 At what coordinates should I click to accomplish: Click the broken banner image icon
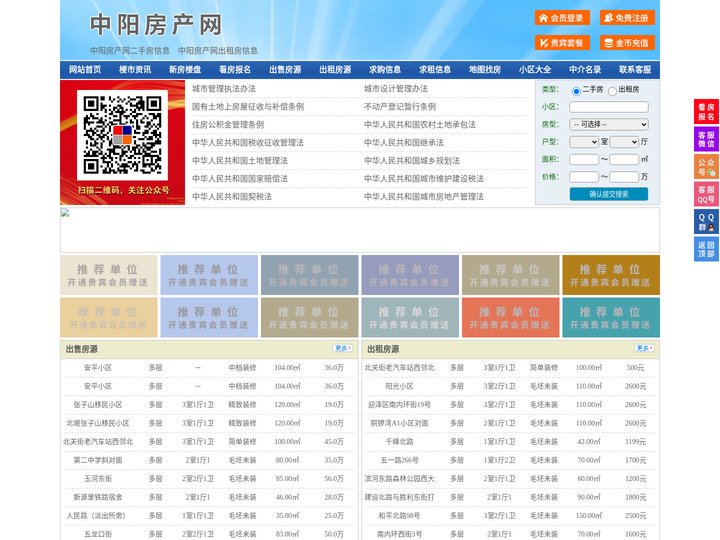(65, 212)
